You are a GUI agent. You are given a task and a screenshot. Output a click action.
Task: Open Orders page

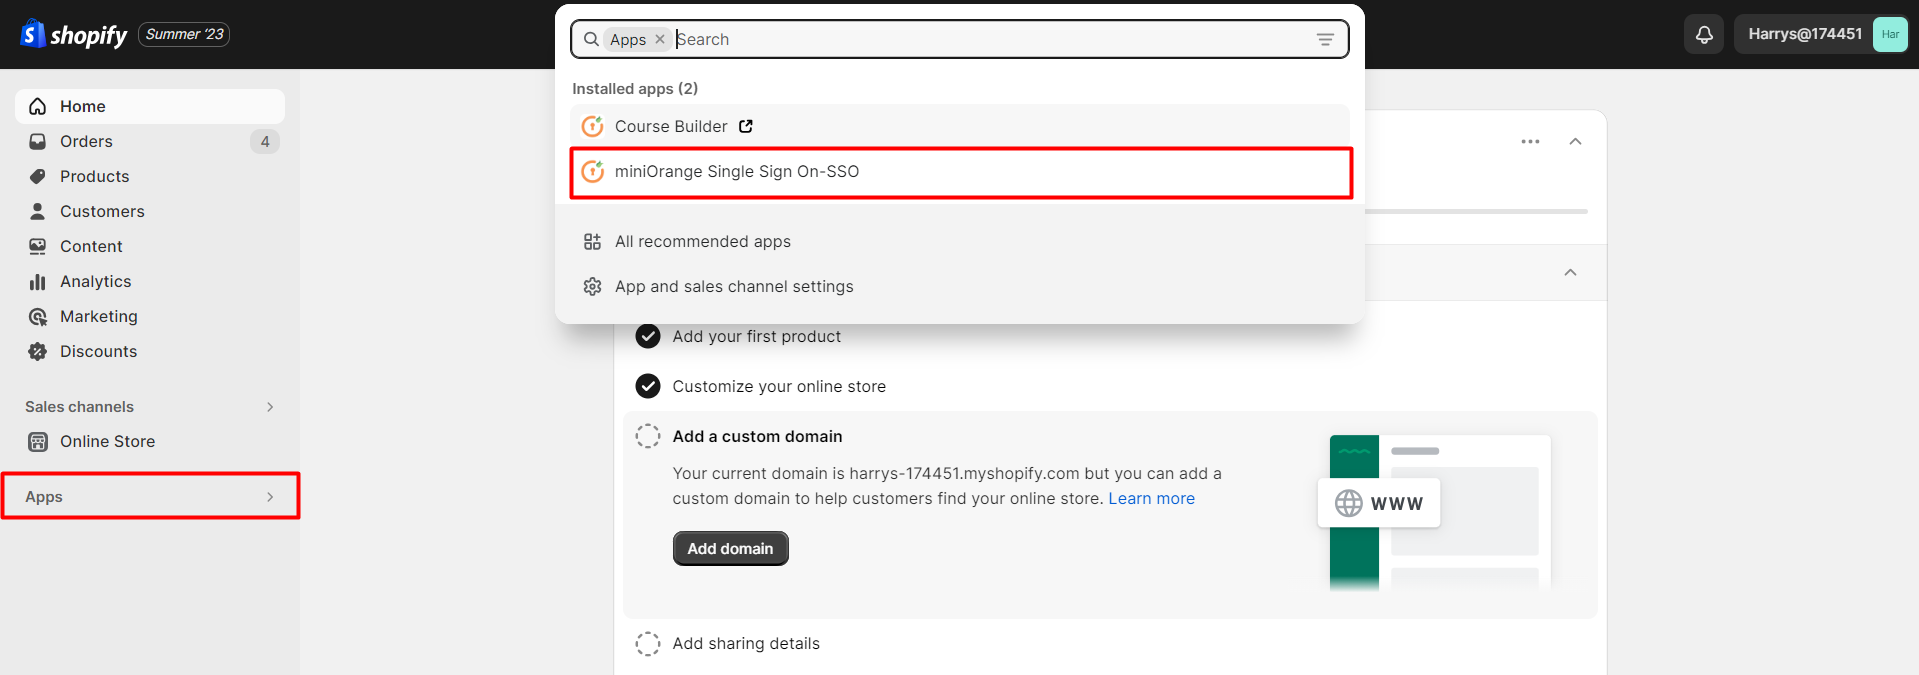point(150,141)
